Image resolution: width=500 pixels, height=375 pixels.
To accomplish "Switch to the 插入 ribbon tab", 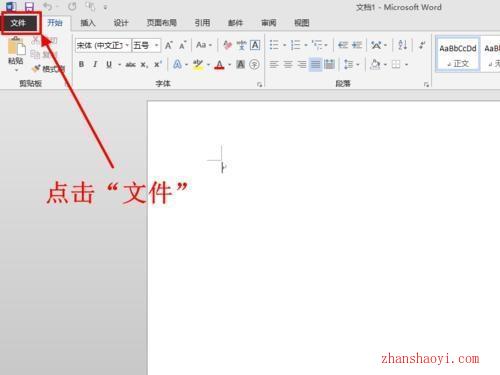I will pyautogui.click(x=88, y=23).
